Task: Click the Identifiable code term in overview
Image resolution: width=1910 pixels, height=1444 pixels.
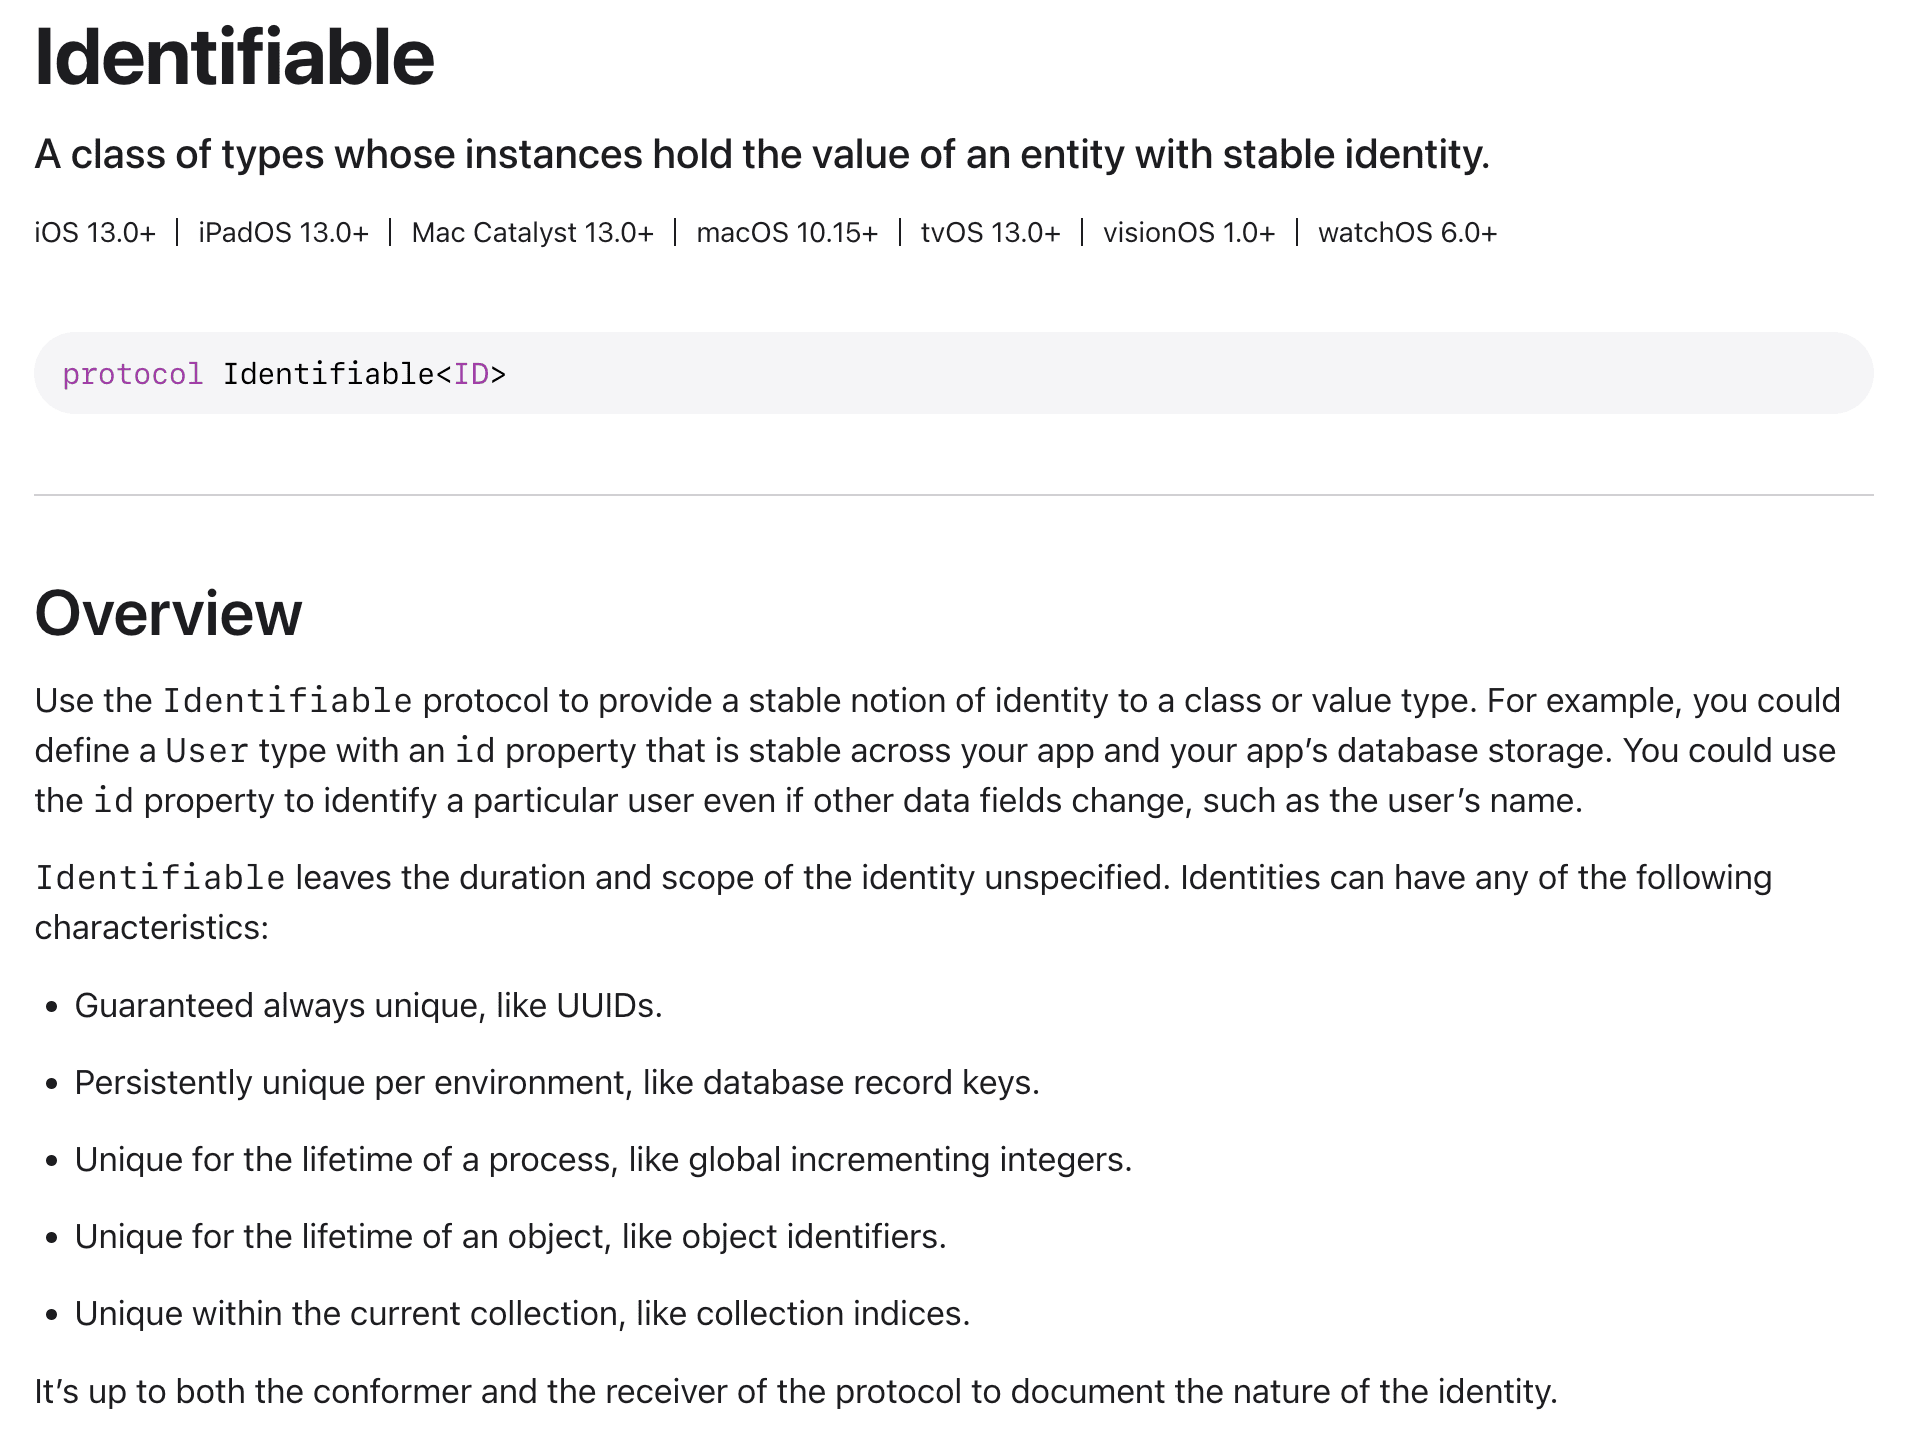Action: (x=288, y=701)
